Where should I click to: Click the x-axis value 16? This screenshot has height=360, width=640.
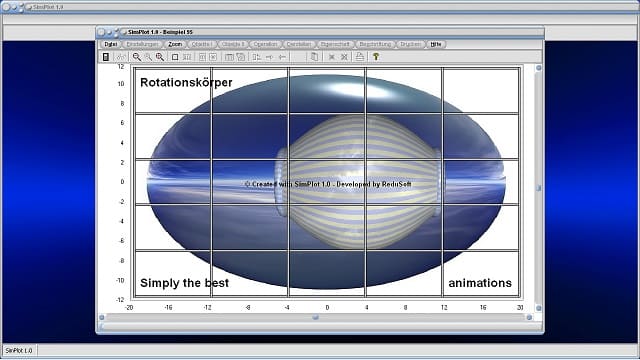483,308
